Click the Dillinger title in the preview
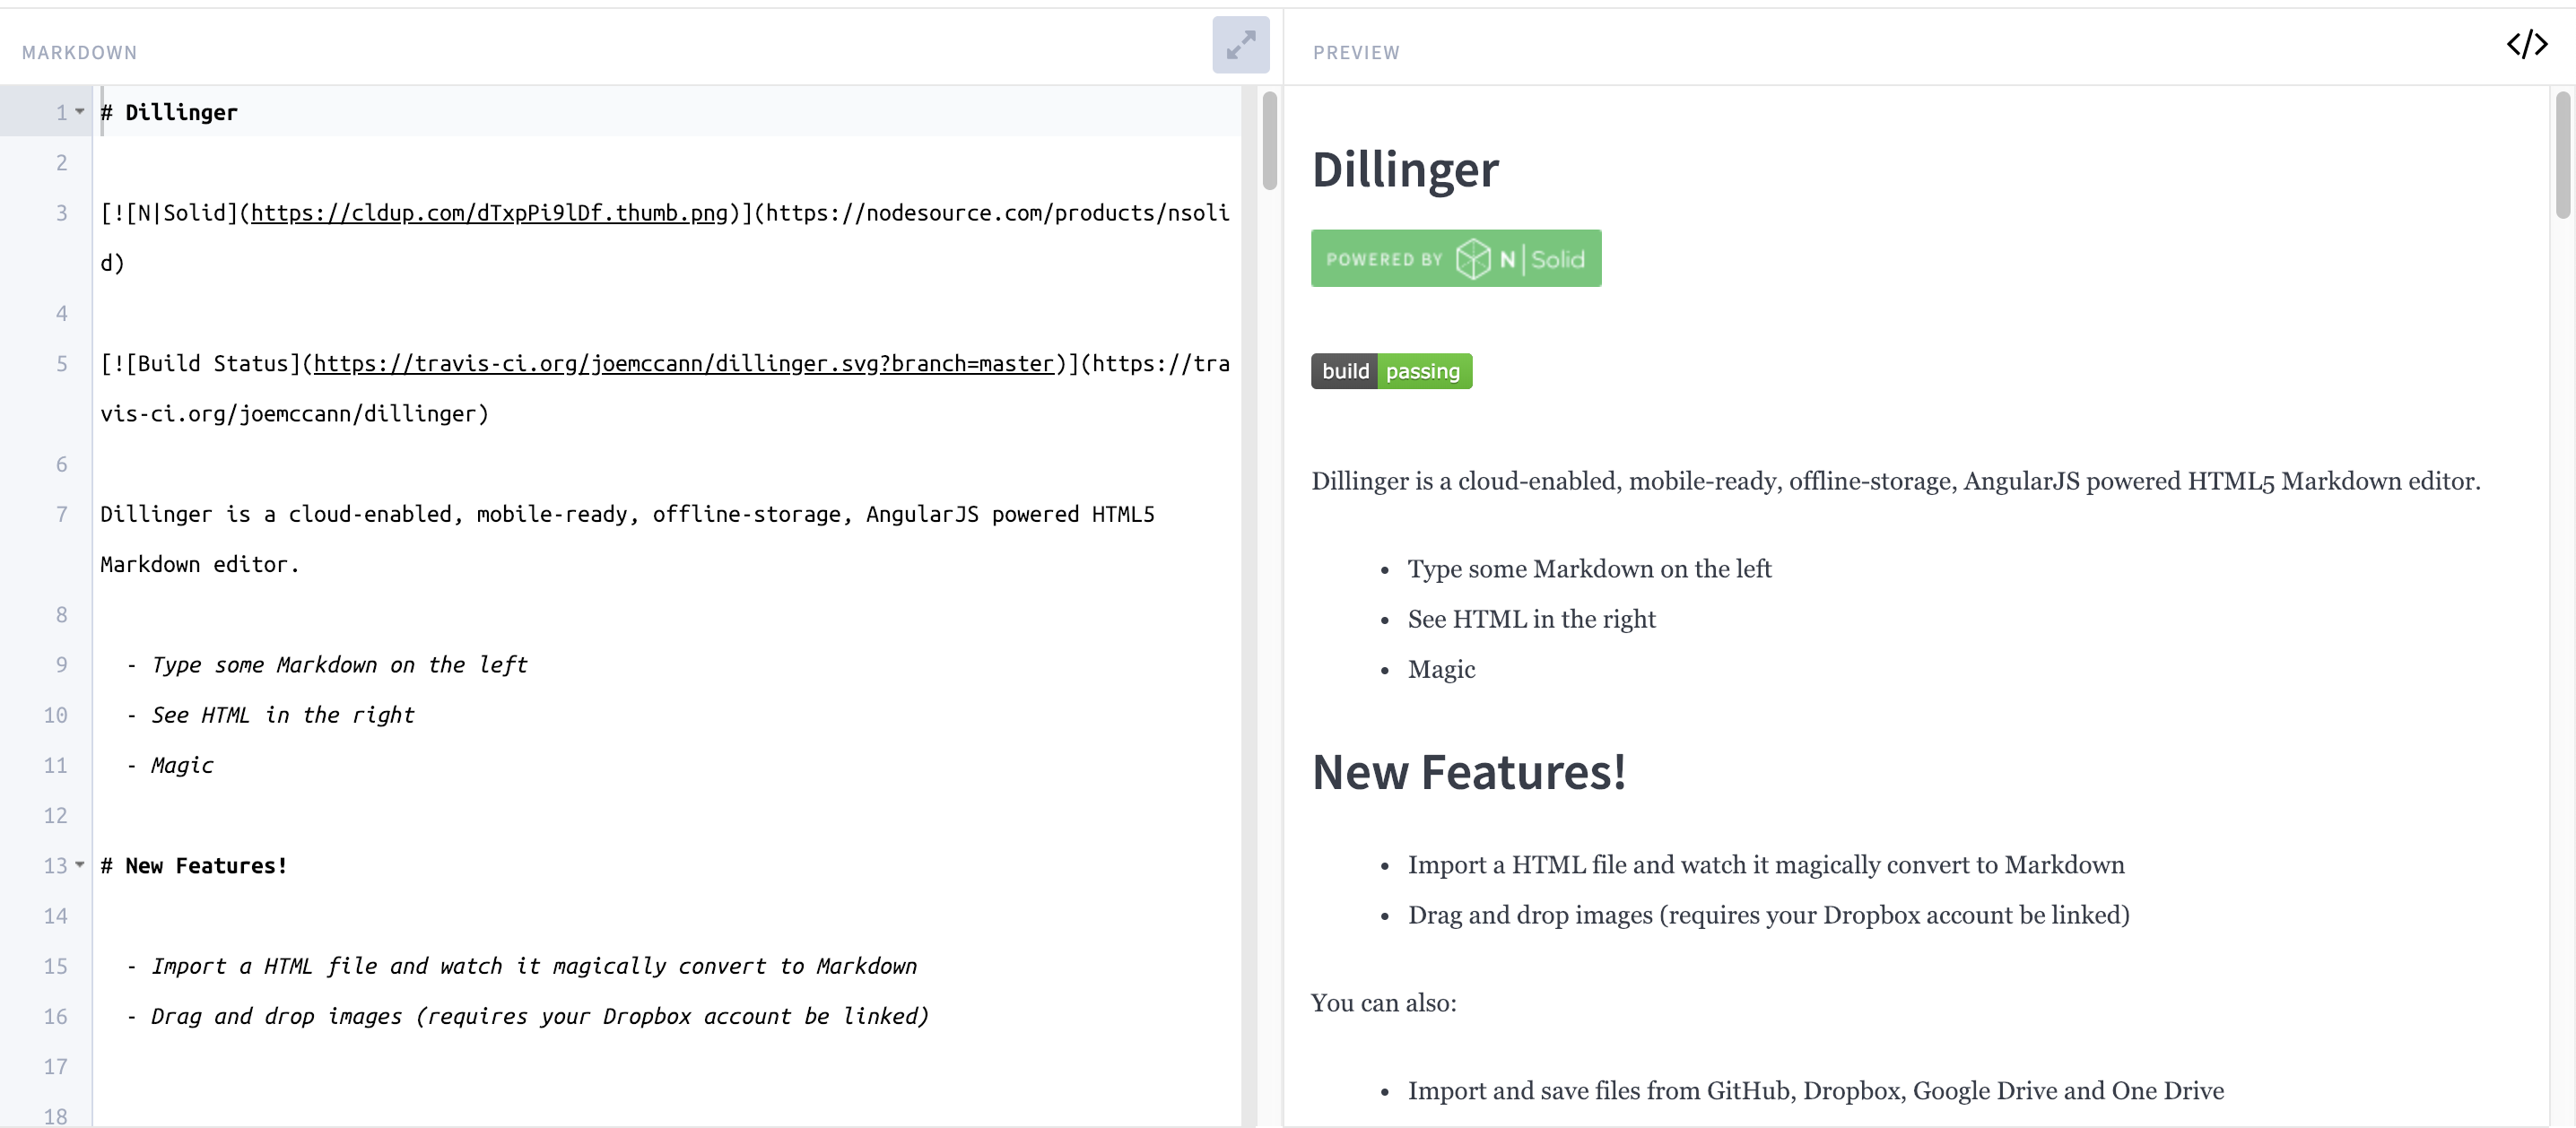The image size is (2576, 1128). (1404, 169)
